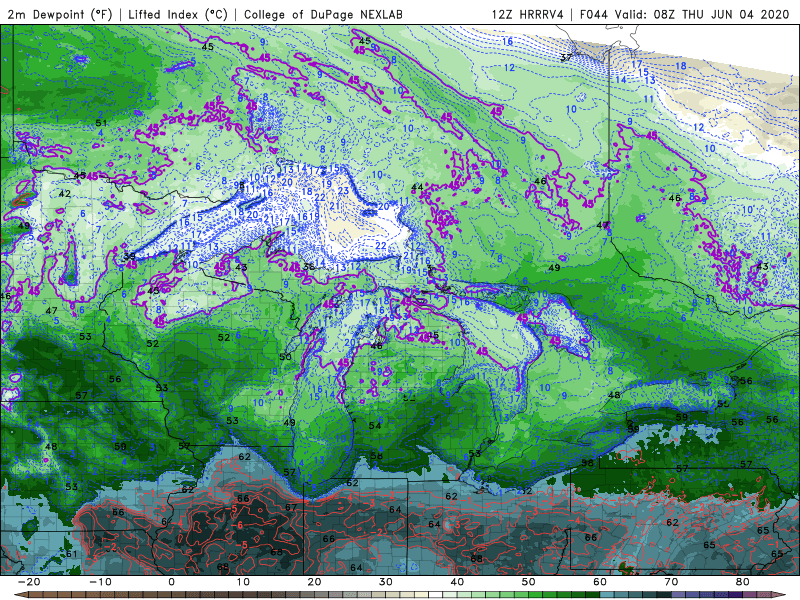Click the "40" color scale label
This screenshot has width=800, height=600.
457,582
